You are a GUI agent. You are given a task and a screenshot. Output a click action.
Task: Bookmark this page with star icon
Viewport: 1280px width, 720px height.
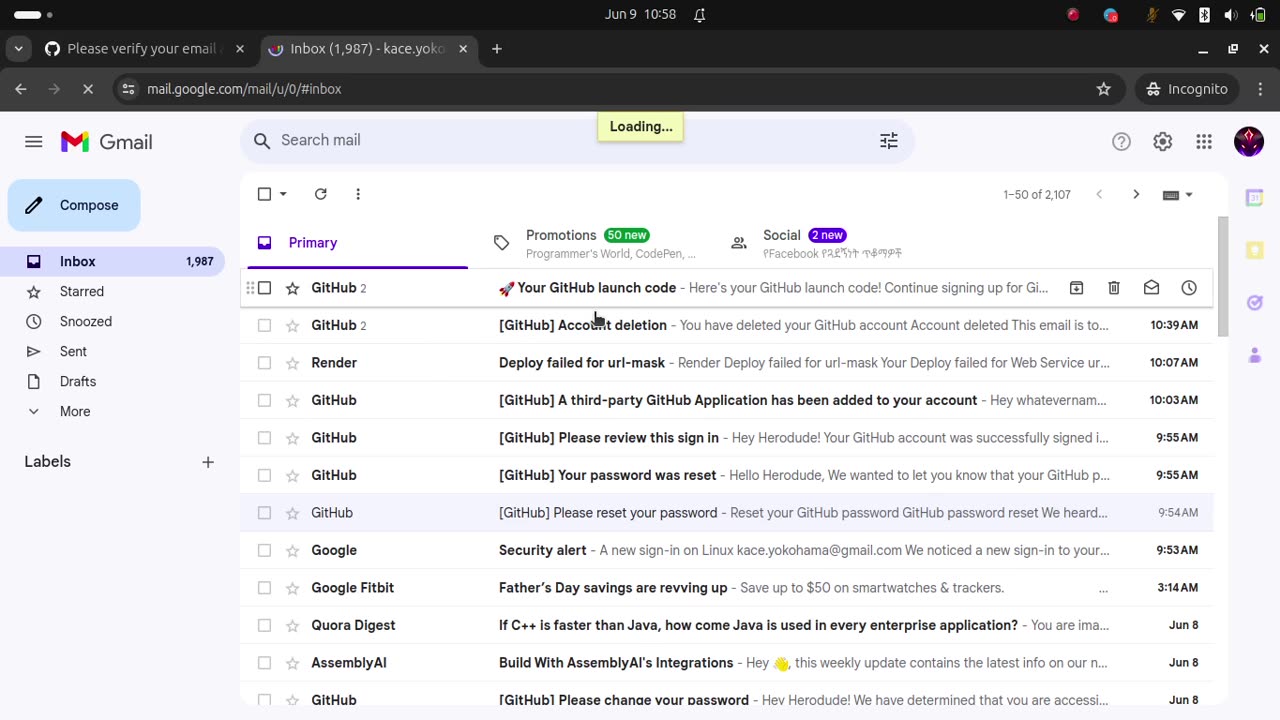[1104, 89]
